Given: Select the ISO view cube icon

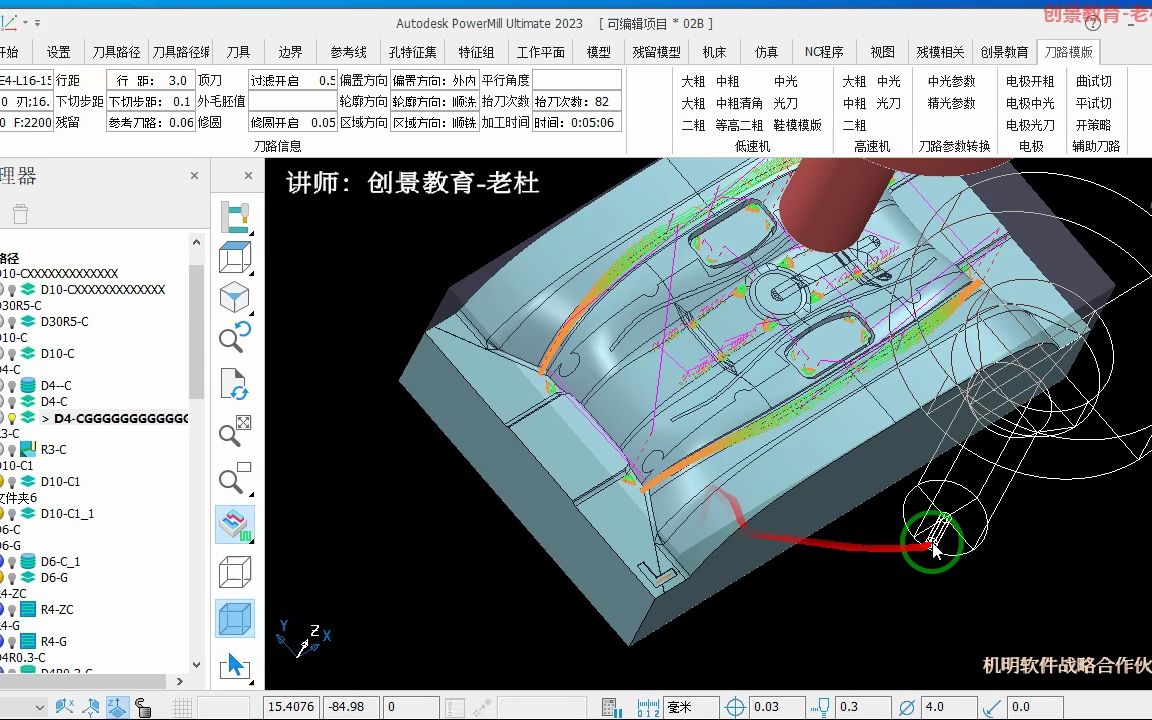Looking at the screenshot, I should point(235,298).
